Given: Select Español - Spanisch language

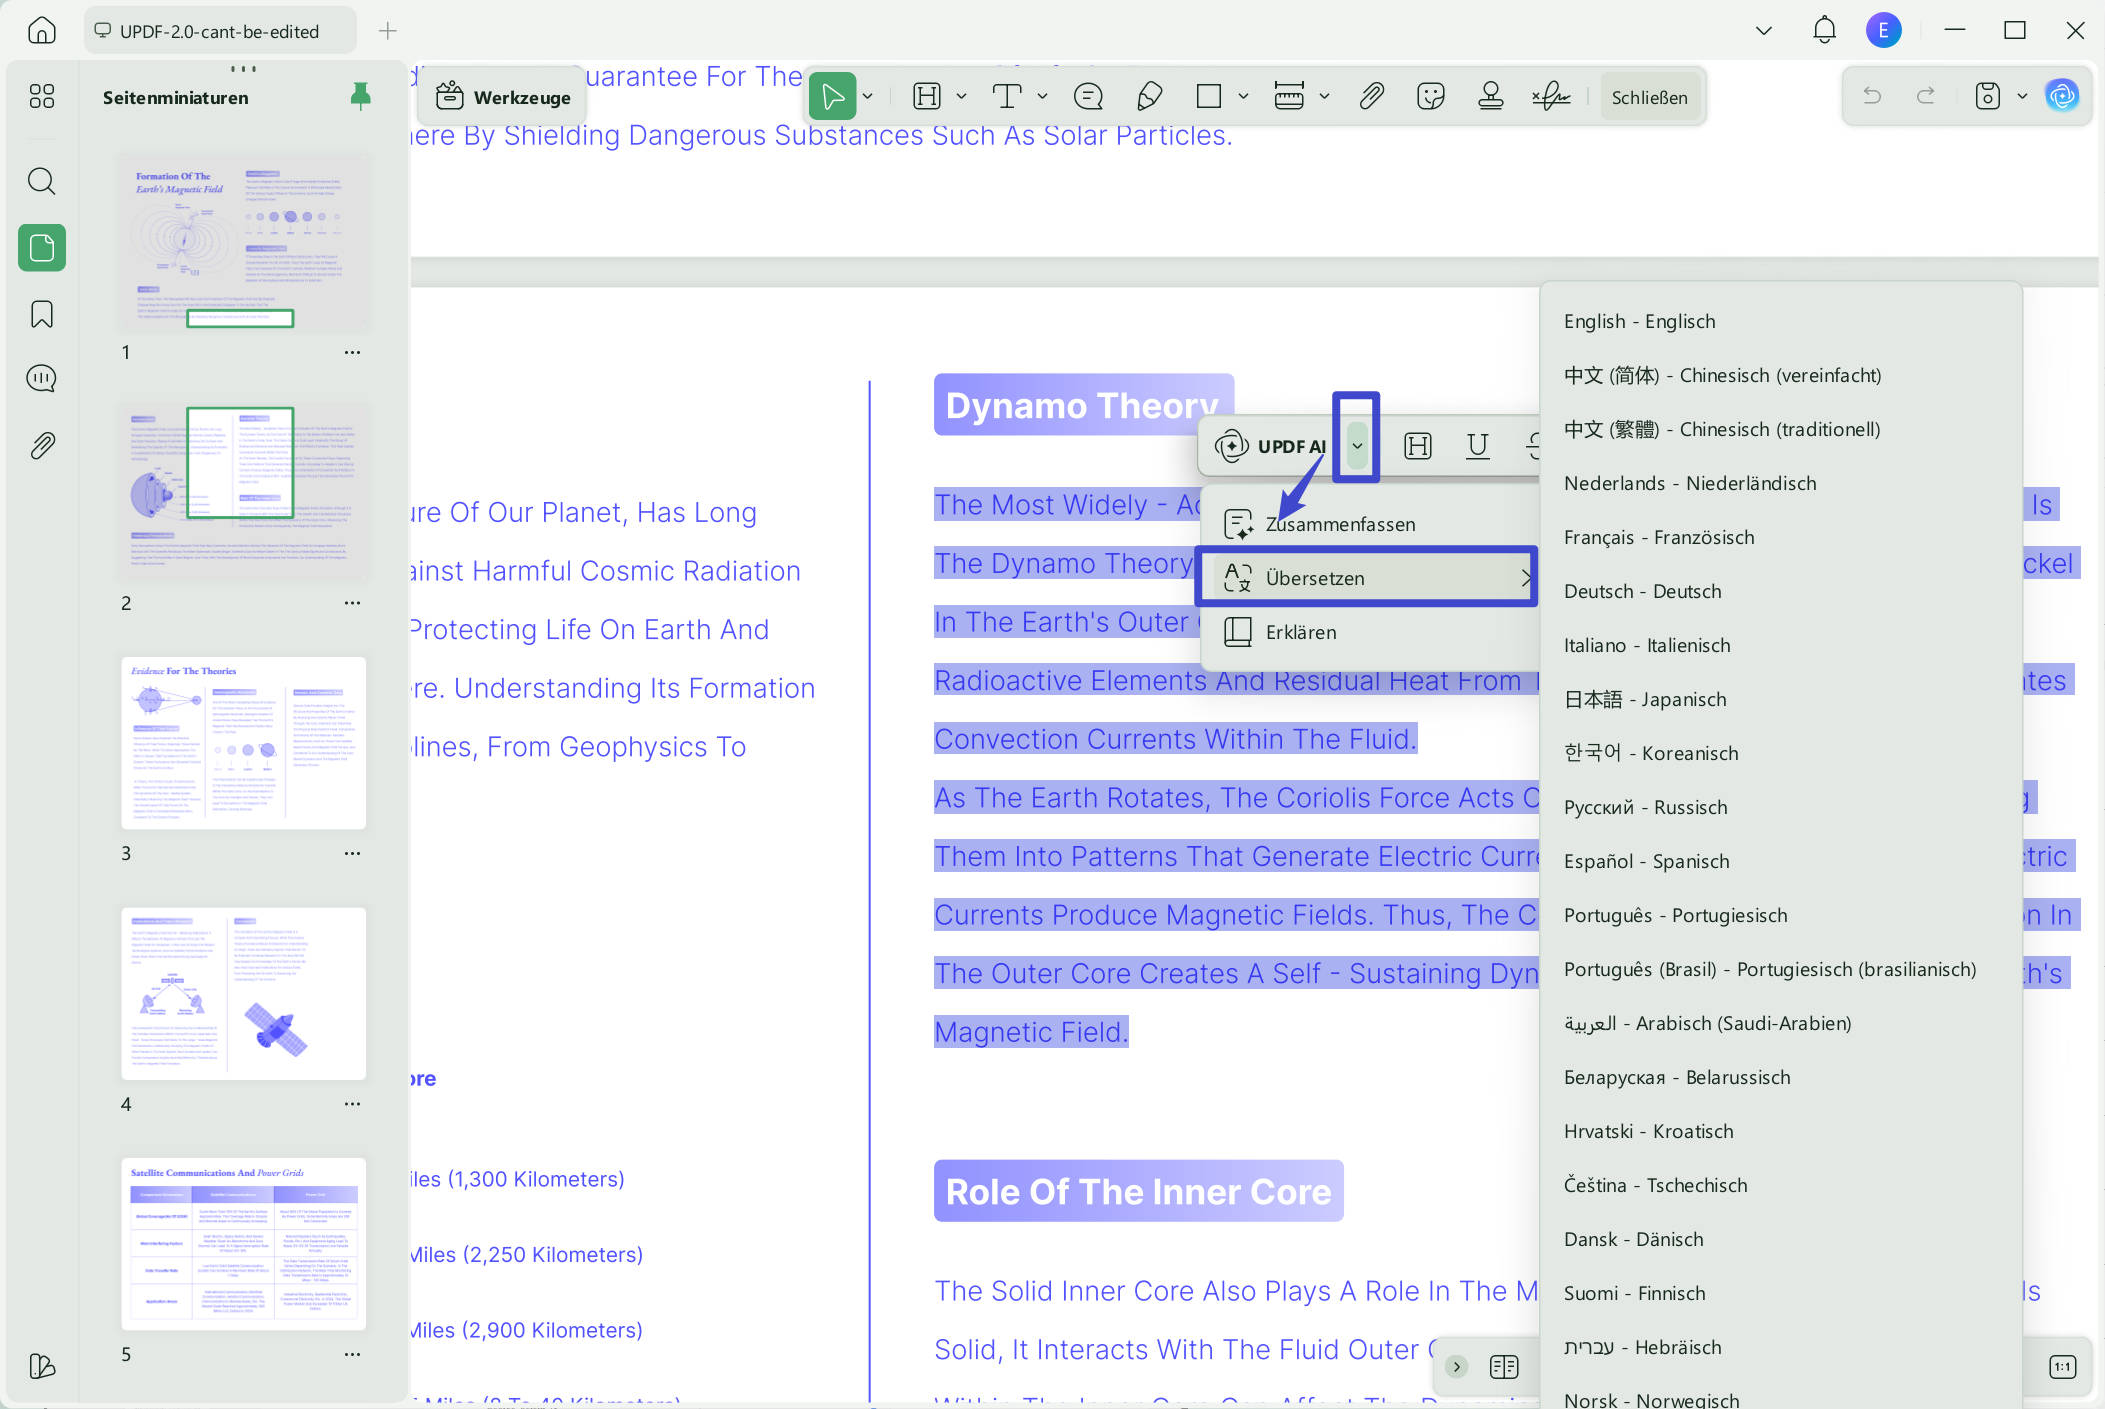Looking at the screenshot, I should pyautogui.click(x=1780, y=861).
